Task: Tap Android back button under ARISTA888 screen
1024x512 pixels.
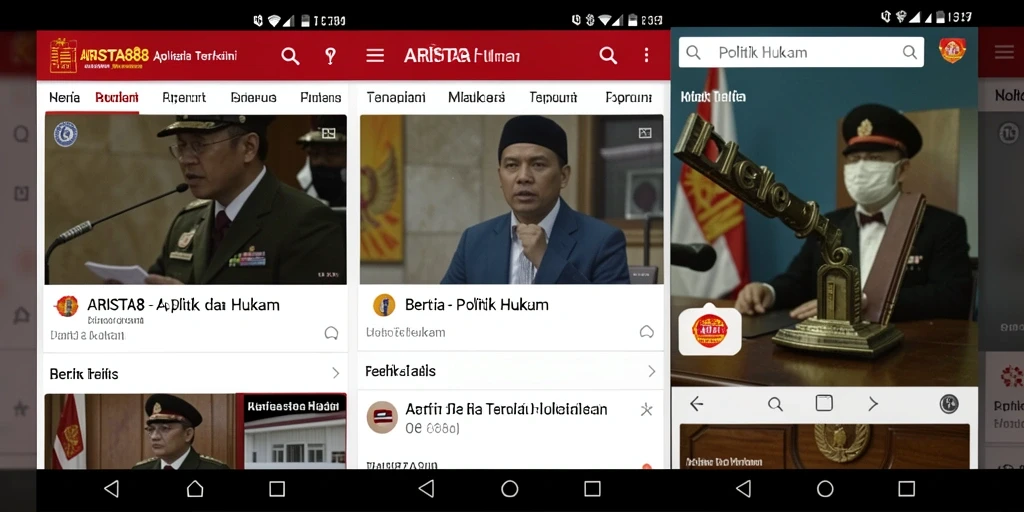Action: click(112, 488)
